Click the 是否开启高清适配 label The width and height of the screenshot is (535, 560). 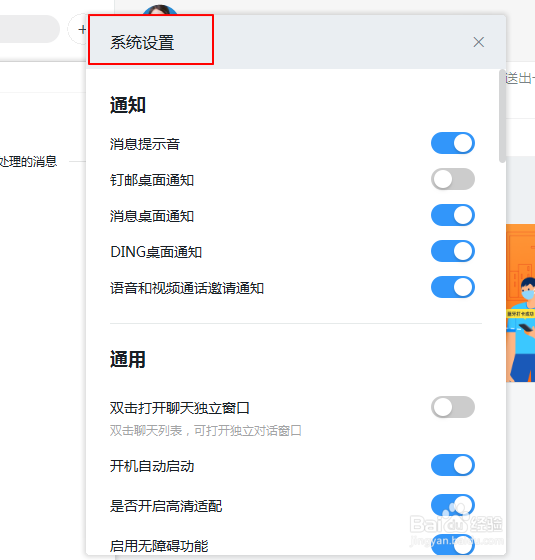point(166,506)
